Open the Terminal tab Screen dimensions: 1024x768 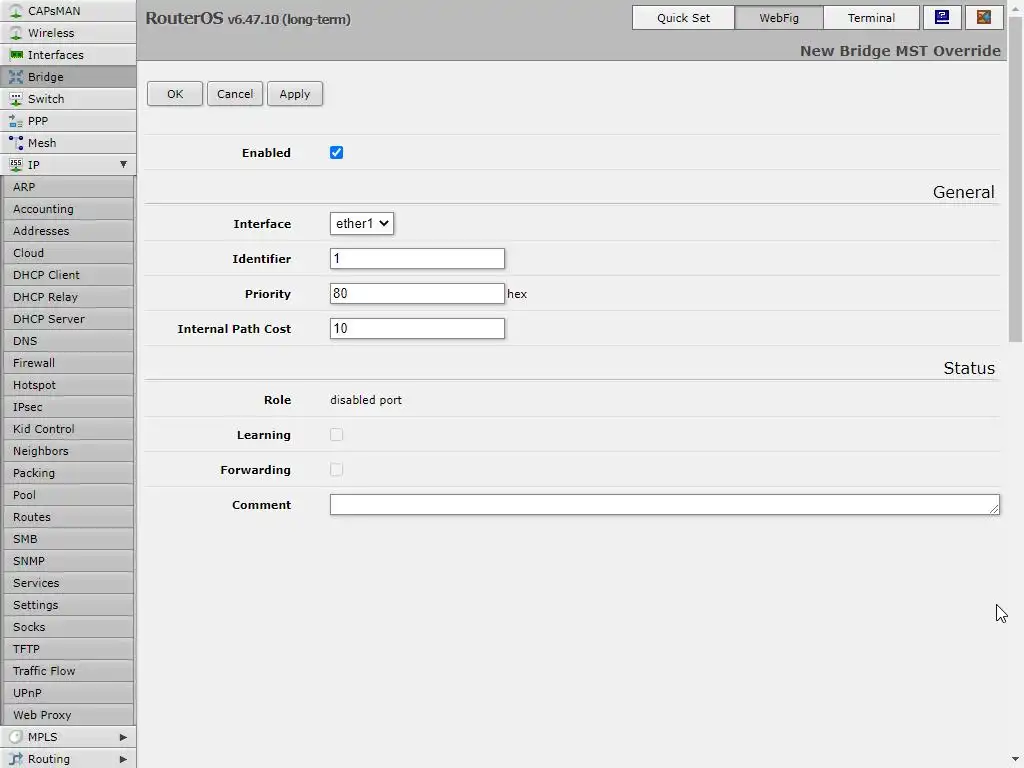click(x=871, y=18)
